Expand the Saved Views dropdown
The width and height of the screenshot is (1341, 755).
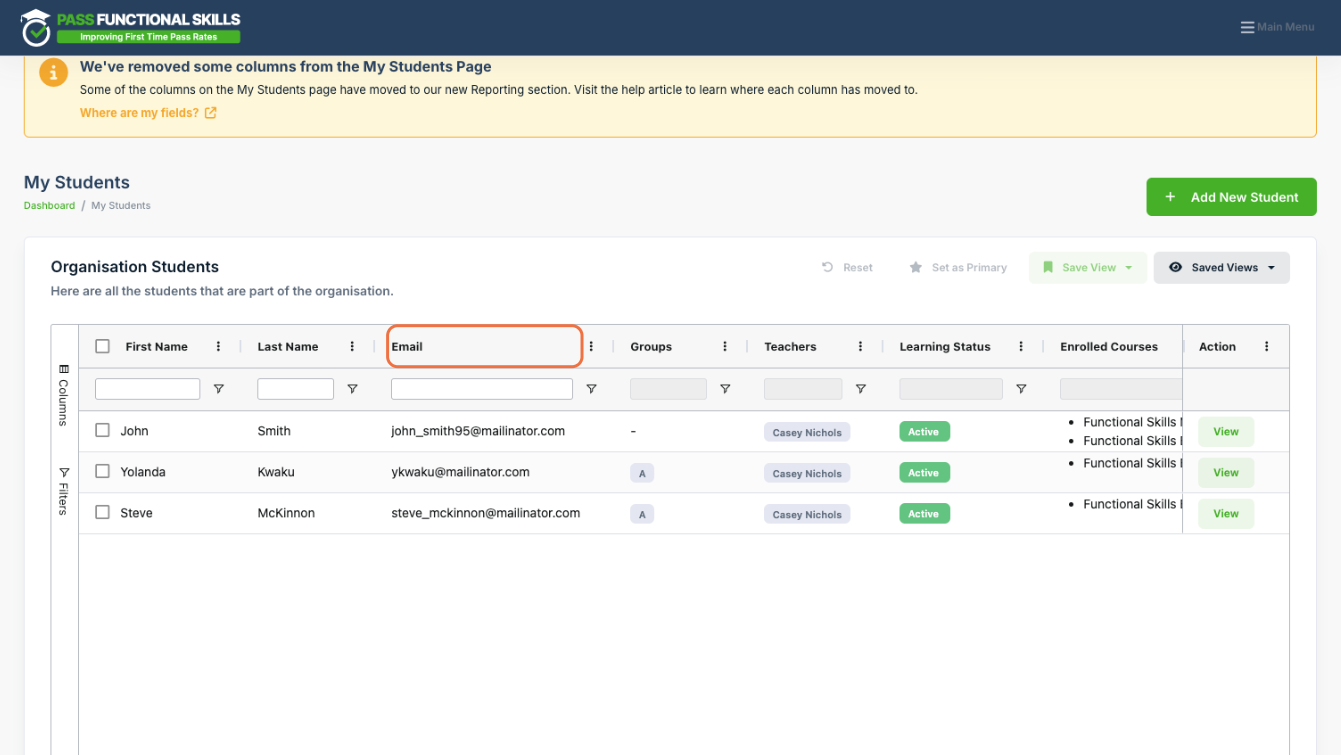[x=1221, y=268]
